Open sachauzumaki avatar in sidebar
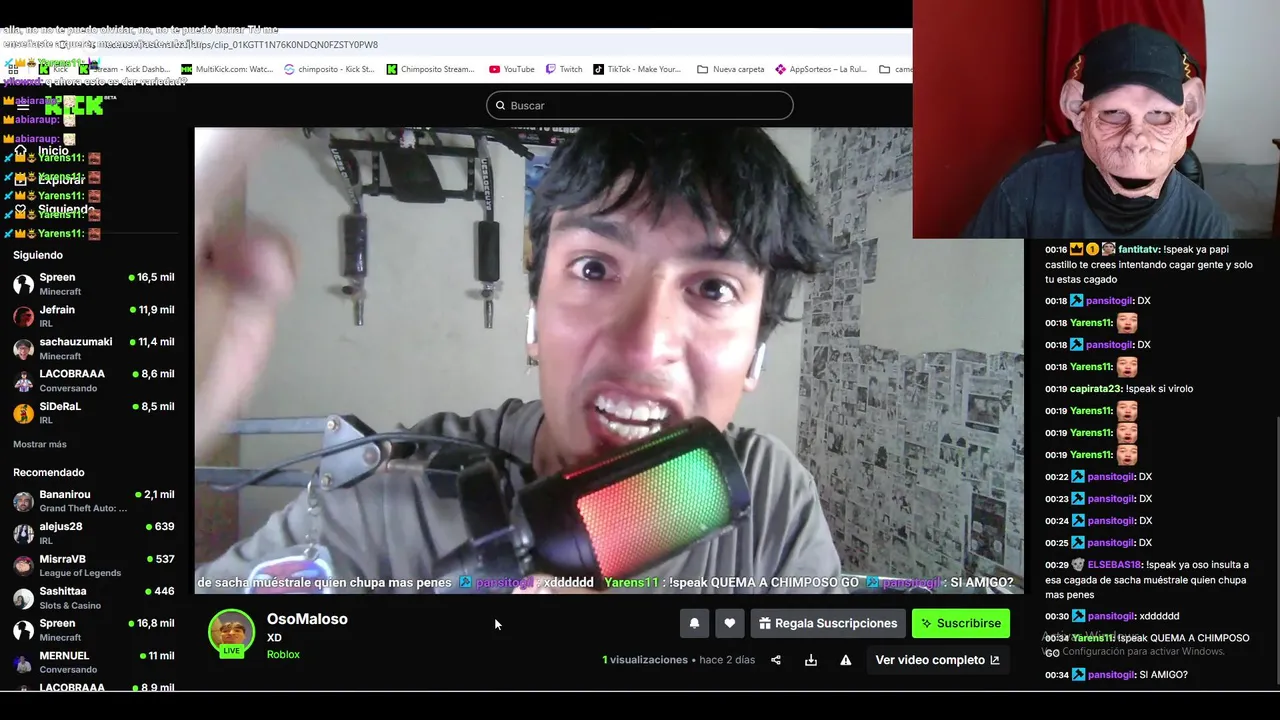 [x=23, y=348]
